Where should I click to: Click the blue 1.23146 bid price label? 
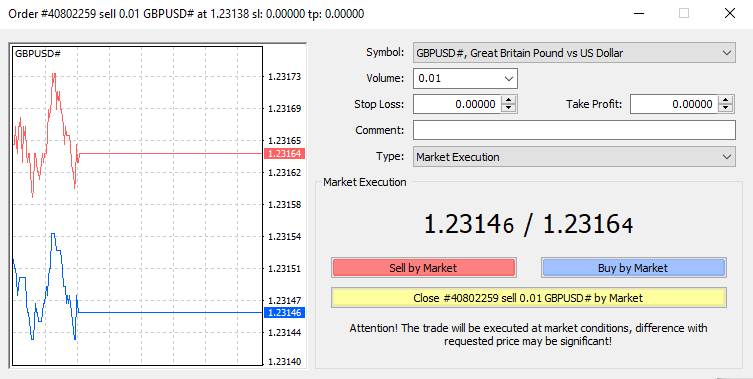point(284,313)
